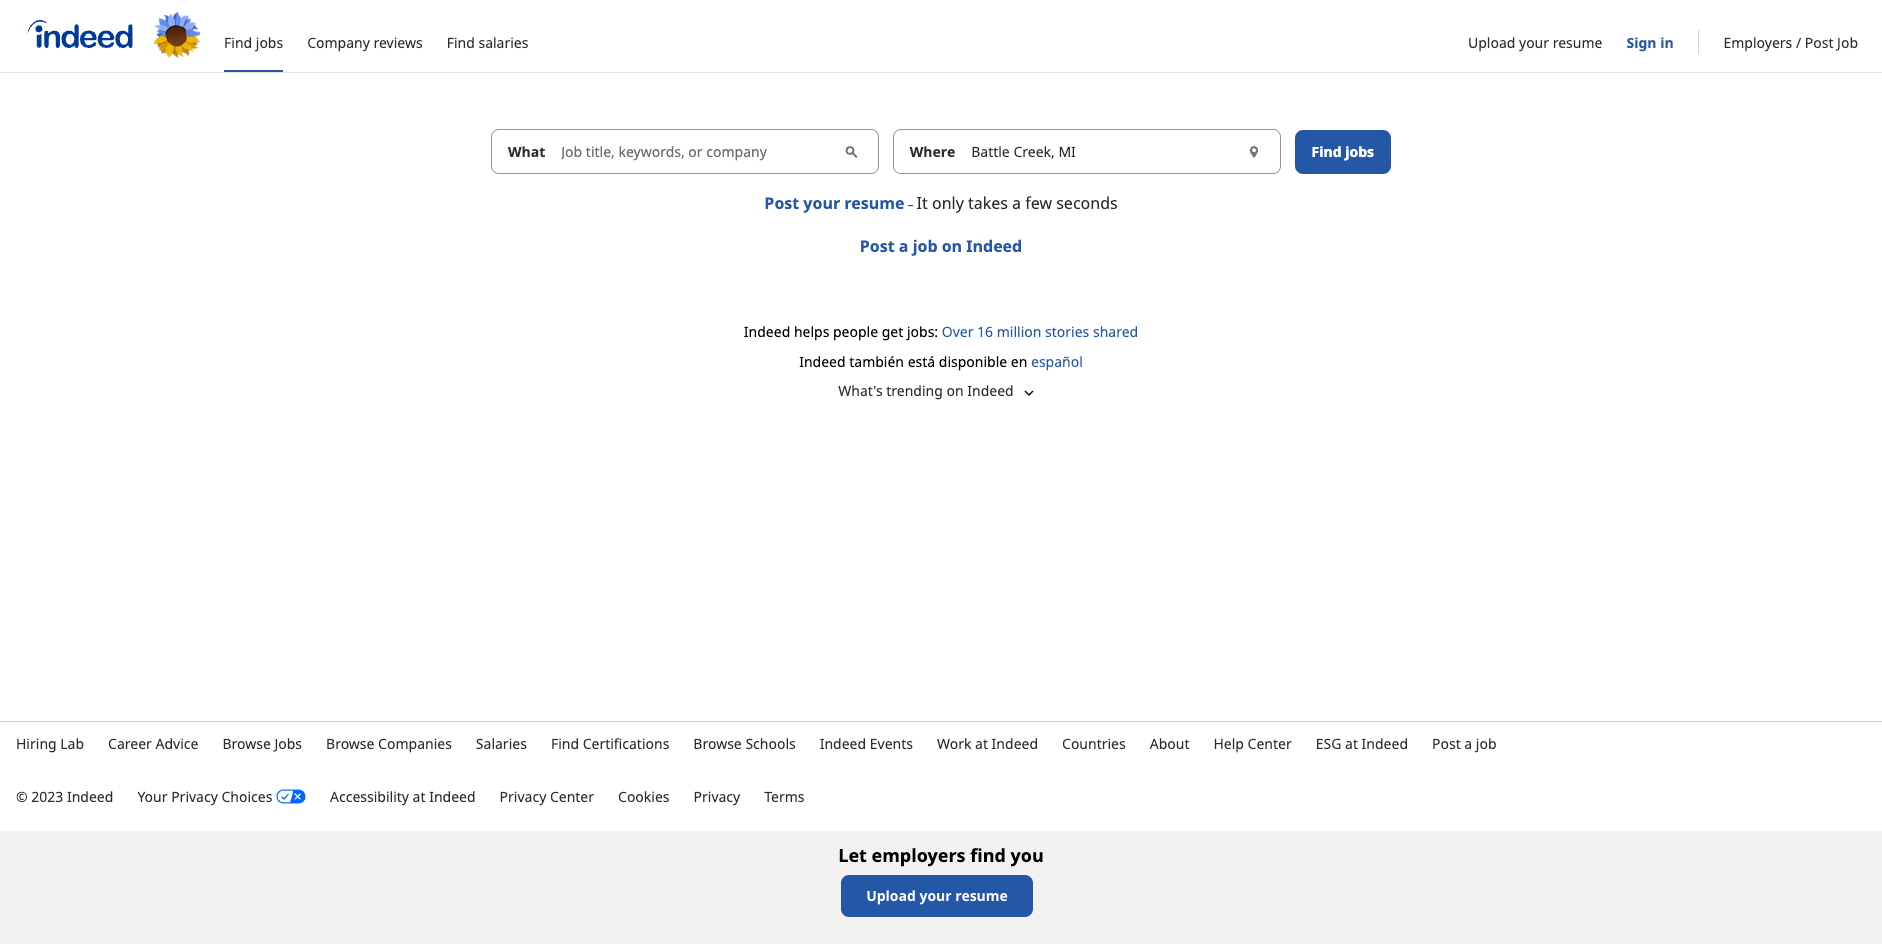Viewport: 1882px width, 944px height.
Task: Click the Indeed logo
Action: click(81, 36)
